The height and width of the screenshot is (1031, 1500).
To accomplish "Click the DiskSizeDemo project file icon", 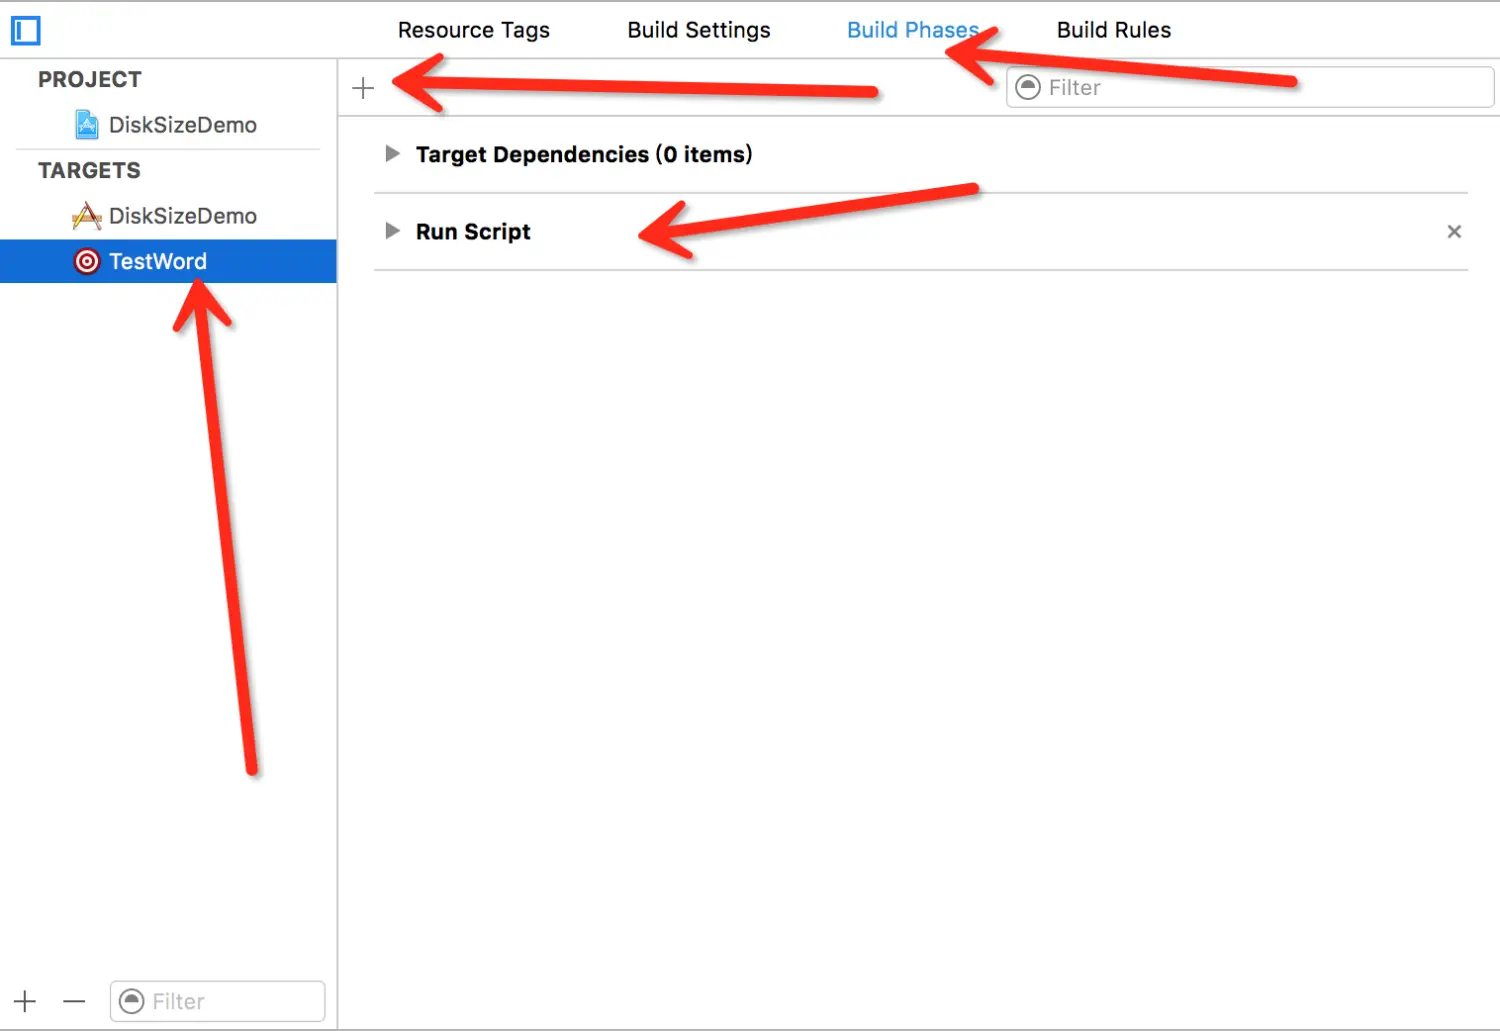I will tap(87, 125).
